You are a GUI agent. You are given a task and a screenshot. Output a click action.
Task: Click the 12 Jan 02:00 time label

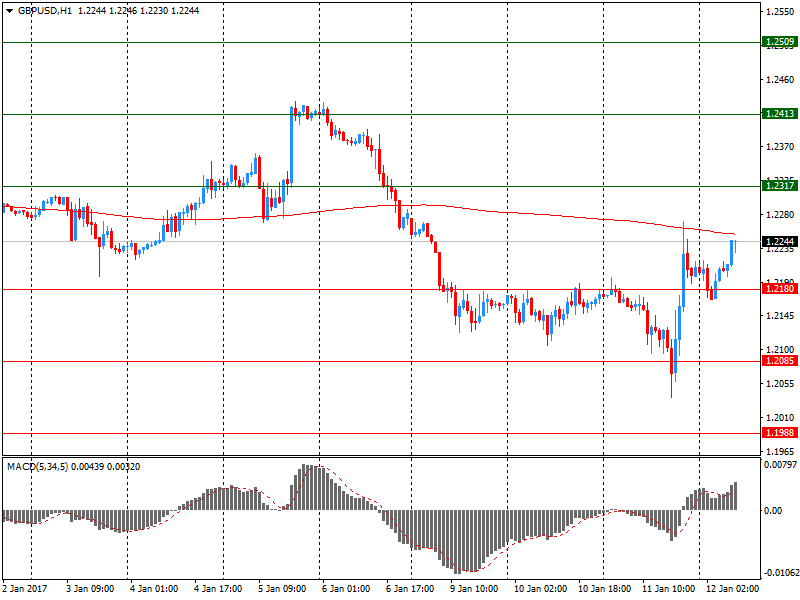(733, 589)
